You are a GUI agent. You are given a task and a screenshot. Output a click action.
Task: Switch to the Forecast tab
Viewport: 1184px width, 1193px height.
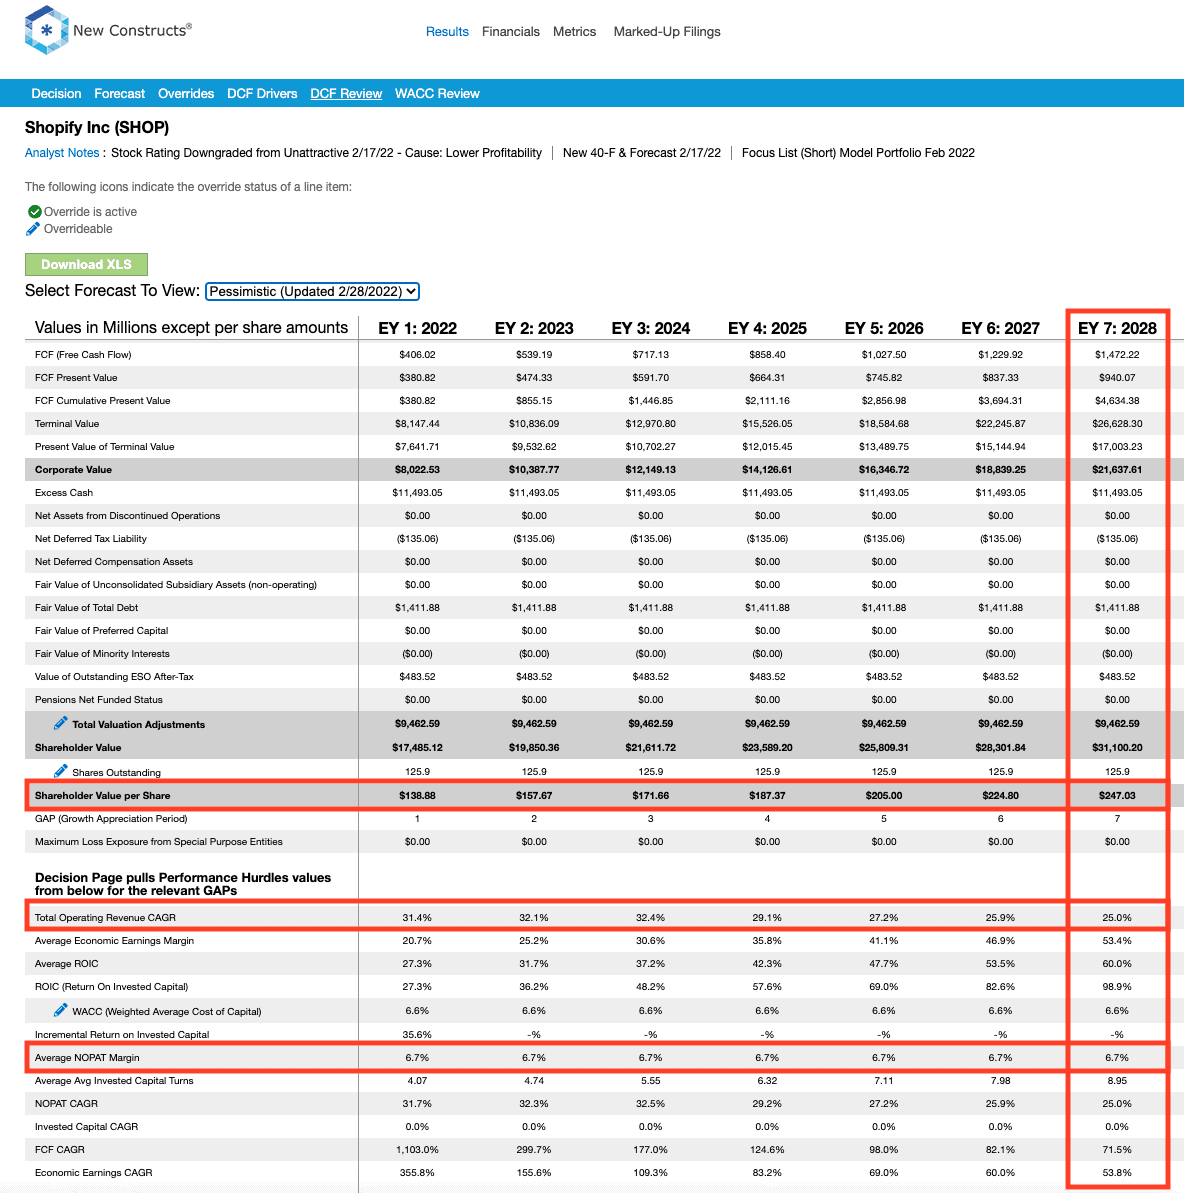[x=119, y=94]
